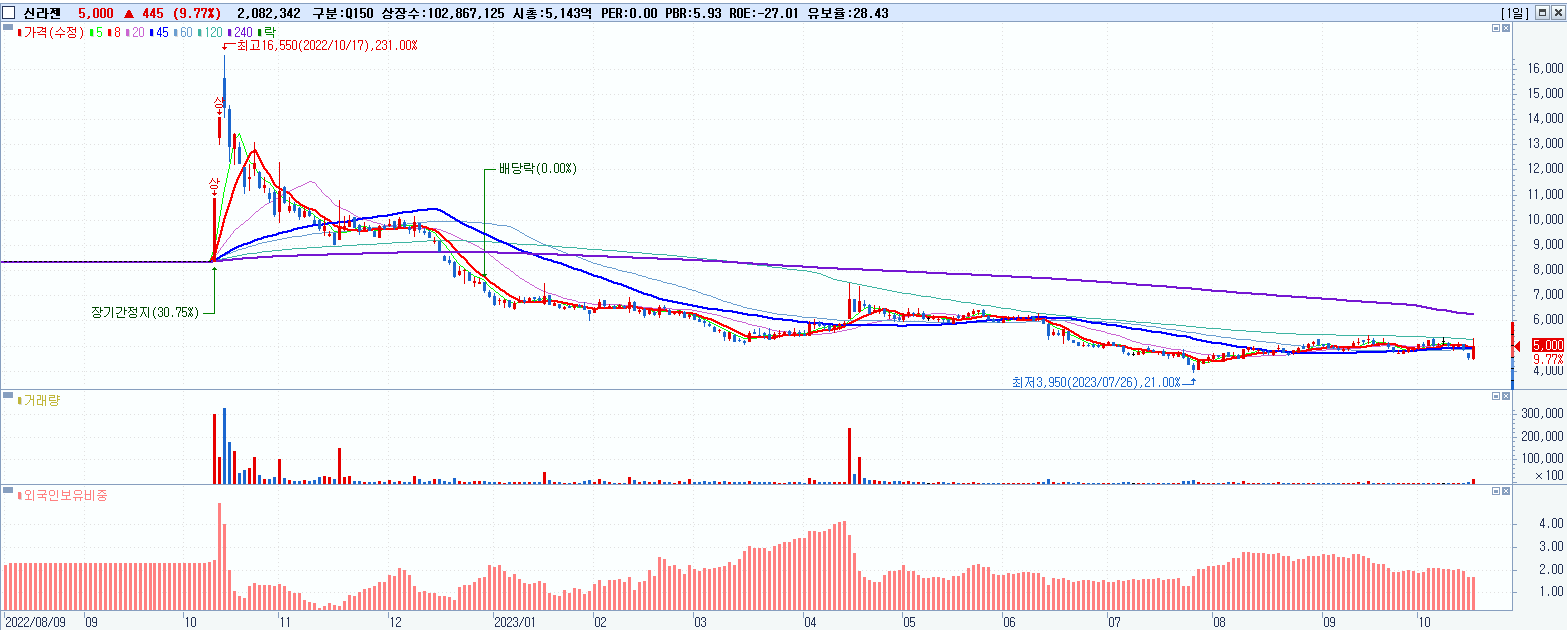
Task: Click the 300,000 volume axis label
Action: point(1542,413)
